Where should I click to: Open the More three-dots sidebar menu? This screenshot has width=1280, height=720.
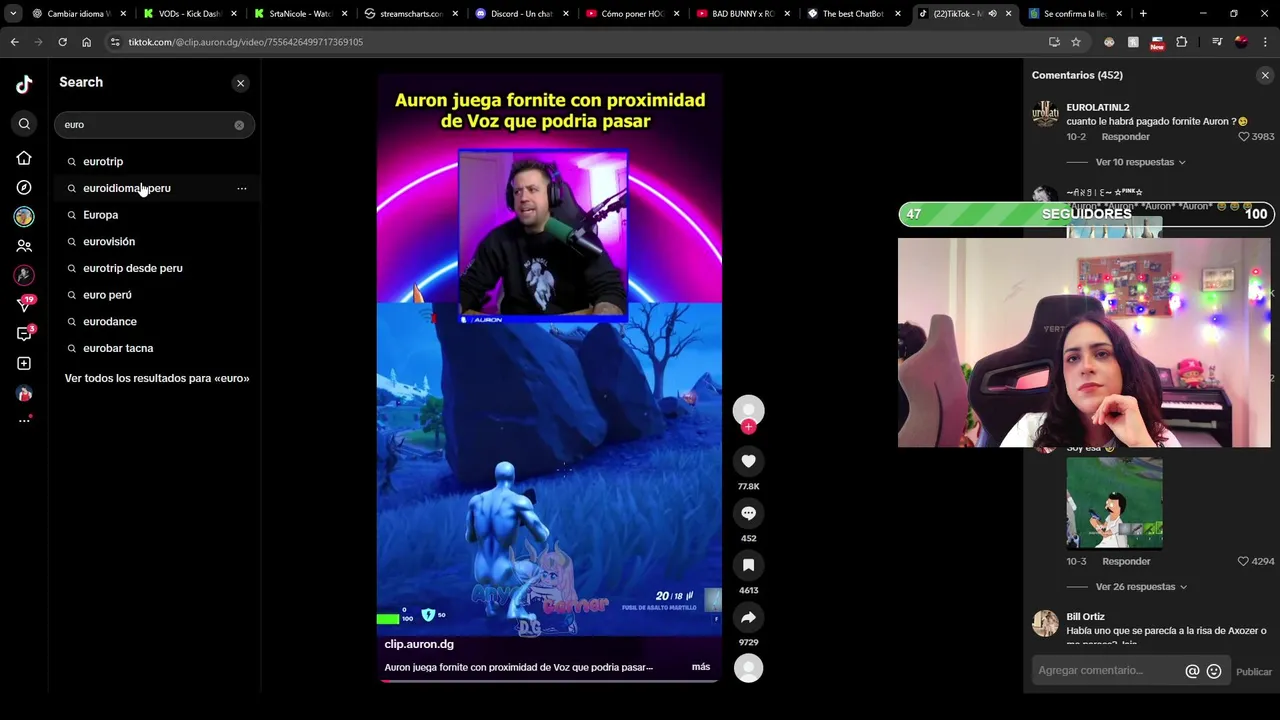[x=24, y=420]
